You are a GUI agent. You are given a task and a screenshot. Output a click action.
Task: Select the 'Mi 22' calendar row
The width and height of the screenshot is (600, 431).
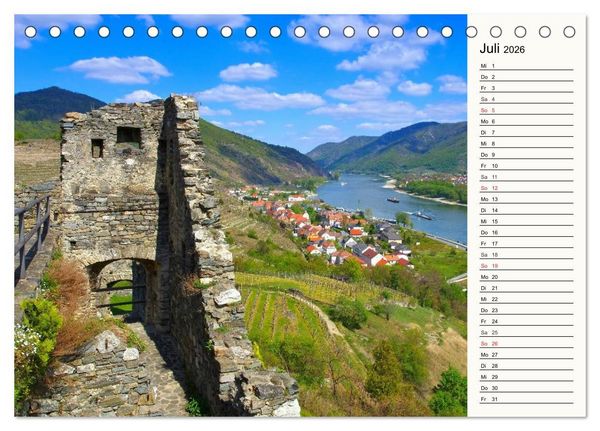tap(527, 299)
